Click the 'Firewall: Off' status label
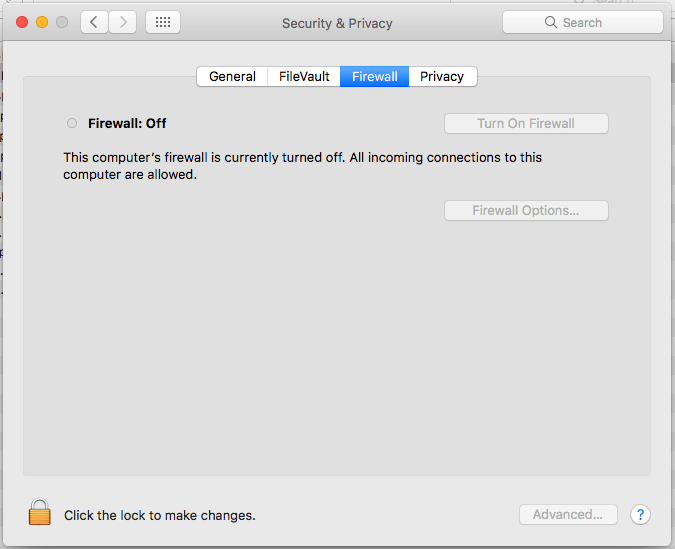This screenshot has height=549, width=675. [x=127, y=124]
